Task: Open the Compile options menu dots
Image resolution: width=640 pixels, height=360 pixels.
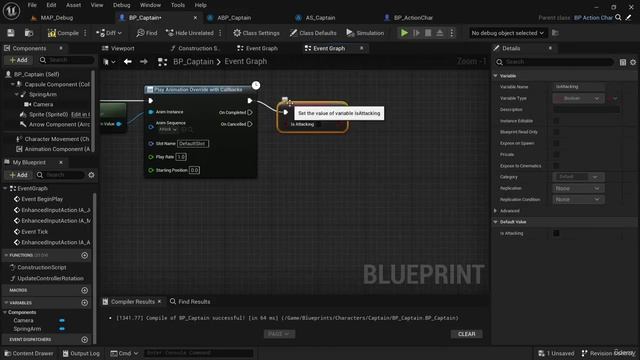Action: [x=85, y=33]
